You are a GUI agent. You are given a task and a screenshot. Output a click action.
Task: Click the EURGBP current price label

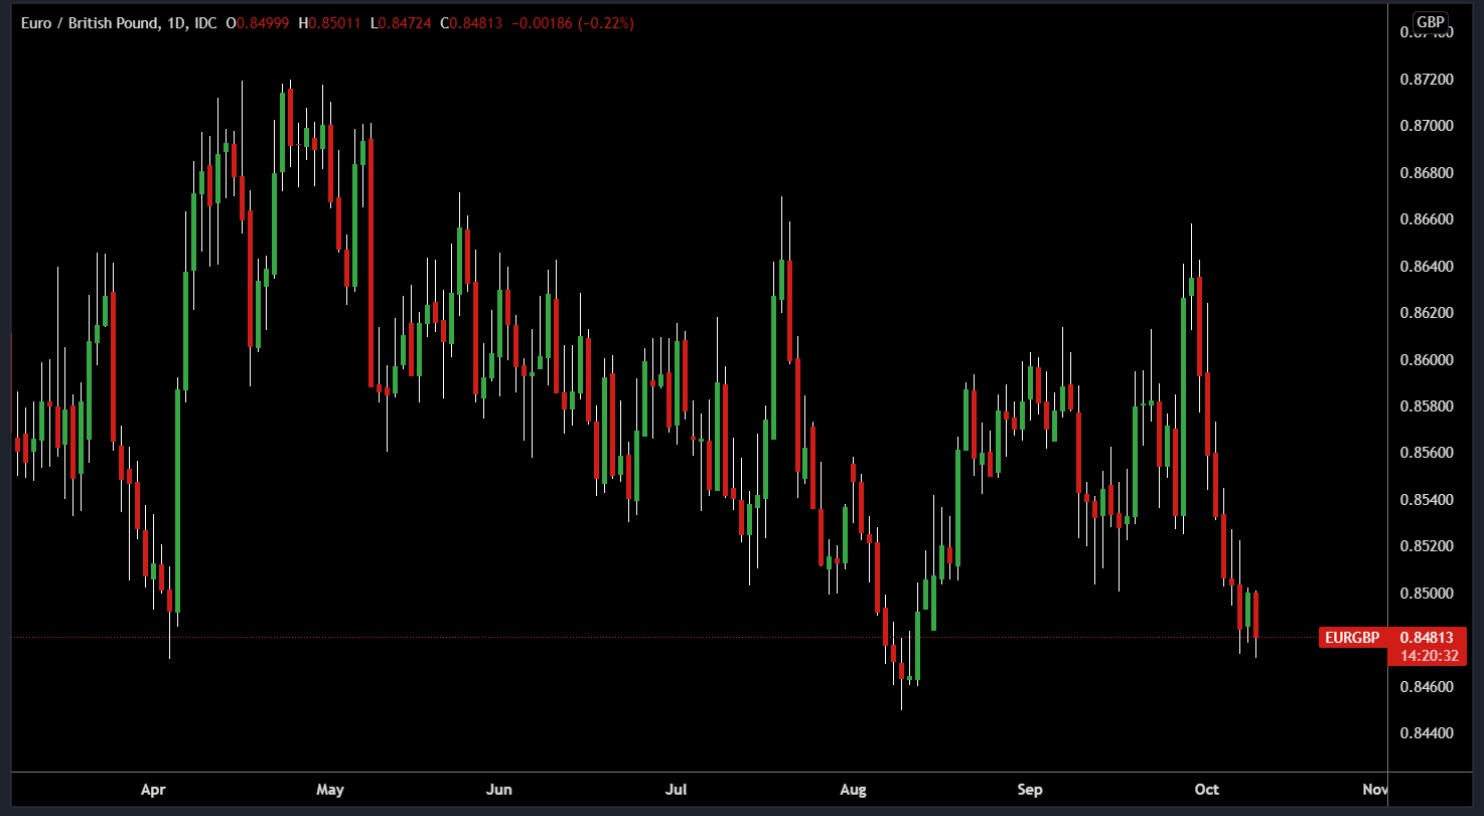1352,637
